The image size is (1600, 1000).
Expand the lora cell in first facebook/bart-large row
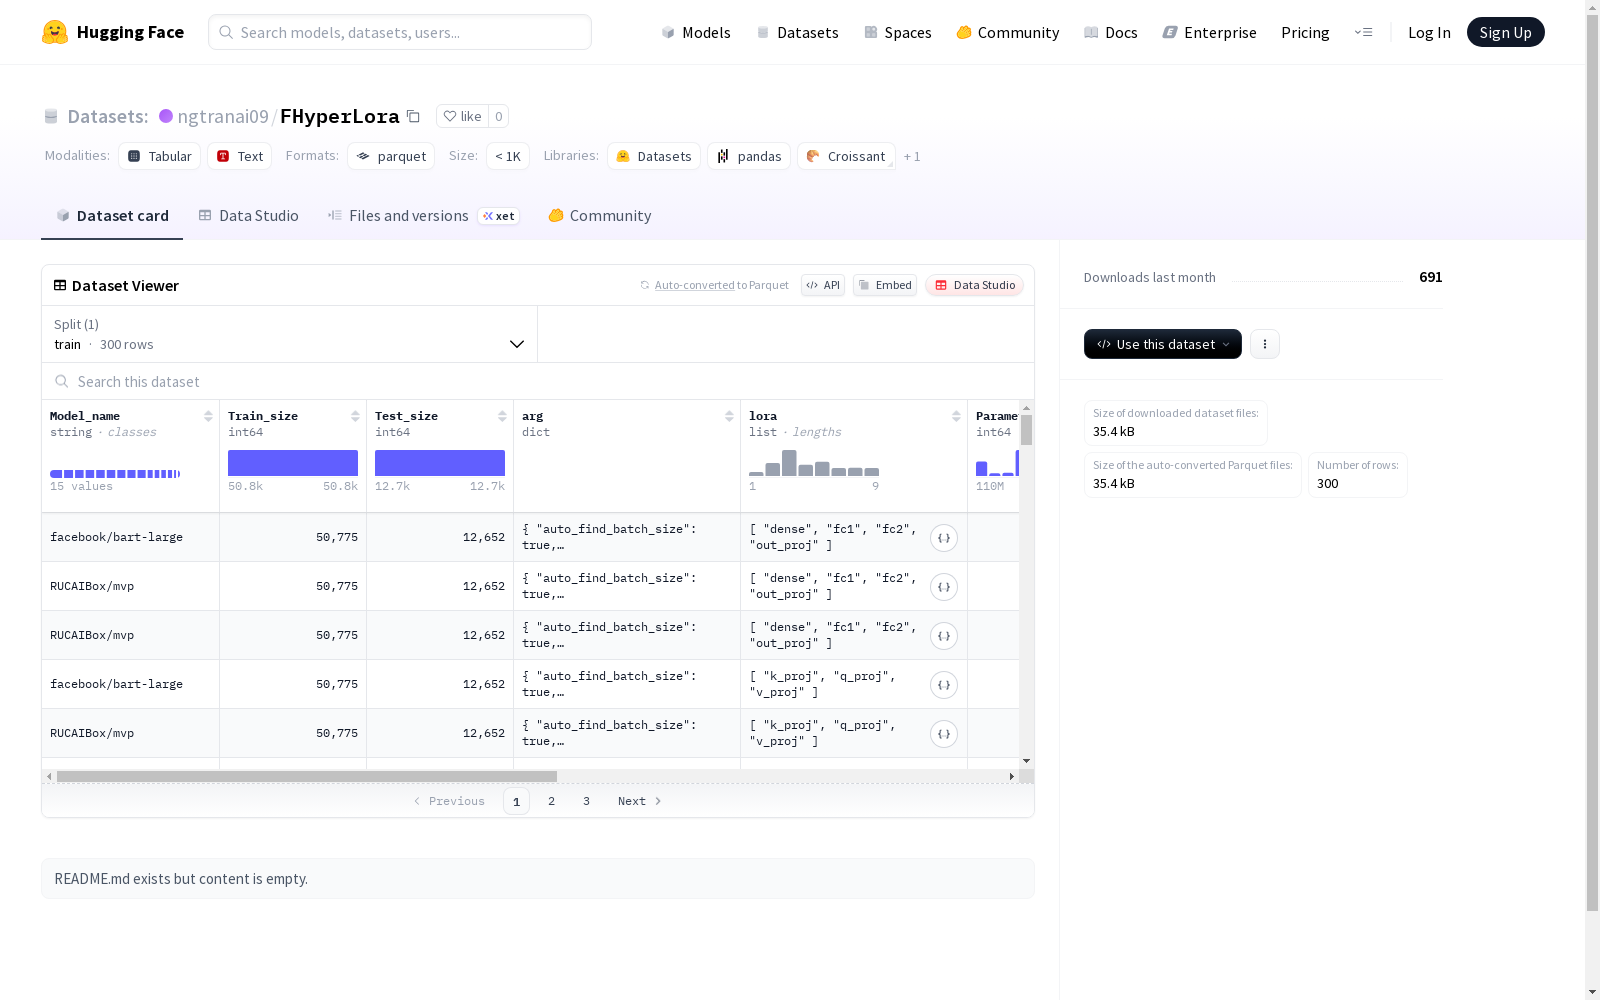(x=944, y=538)
